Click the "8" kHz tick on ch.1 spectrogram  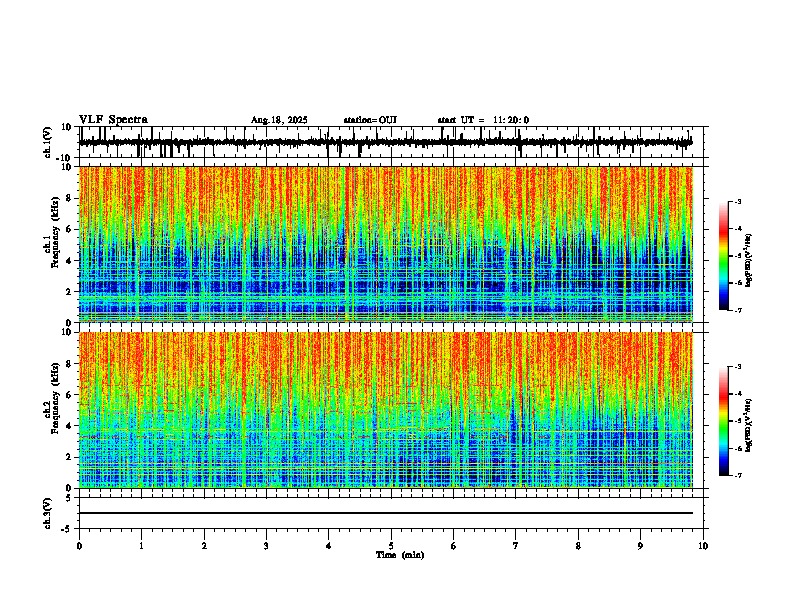pos(70,198)
